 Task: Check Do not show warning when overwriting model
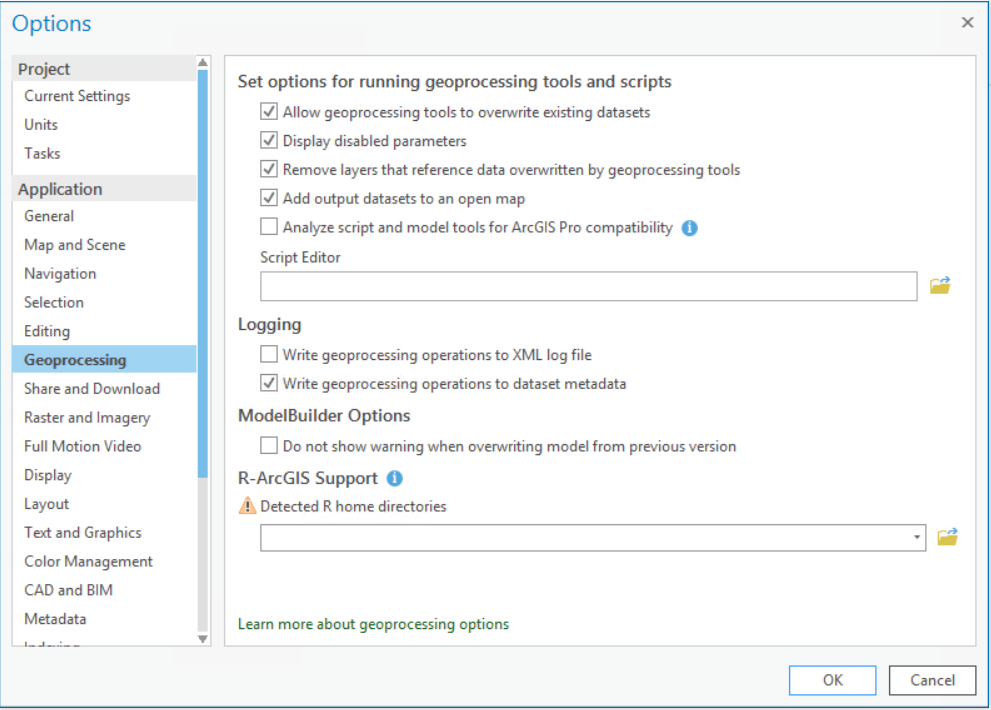click(269, 446)
